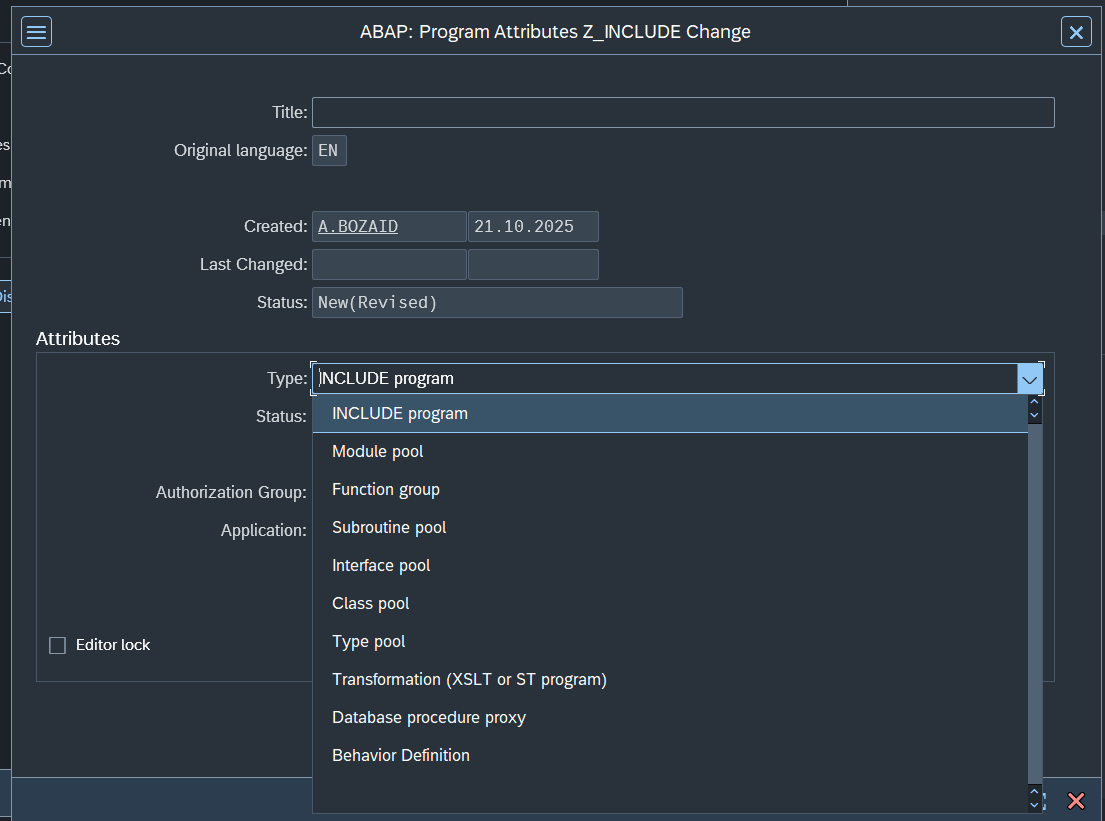Open the A.BOZAID creator link
Viewport: 1105px width, 821px height.
[x=358, y=227]
